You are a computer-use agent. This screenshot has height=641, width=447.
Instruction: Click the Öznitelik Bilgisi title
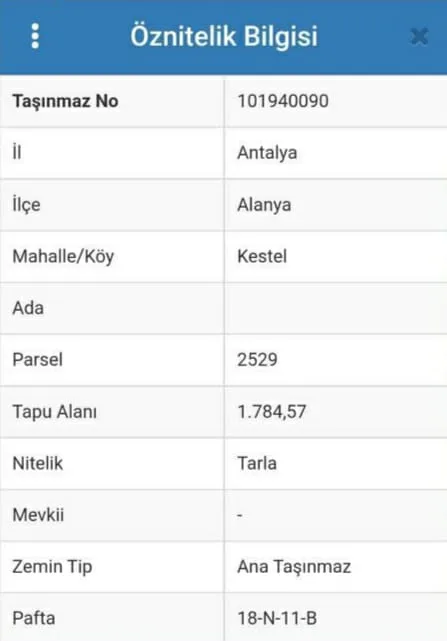(x=224, y=36)
